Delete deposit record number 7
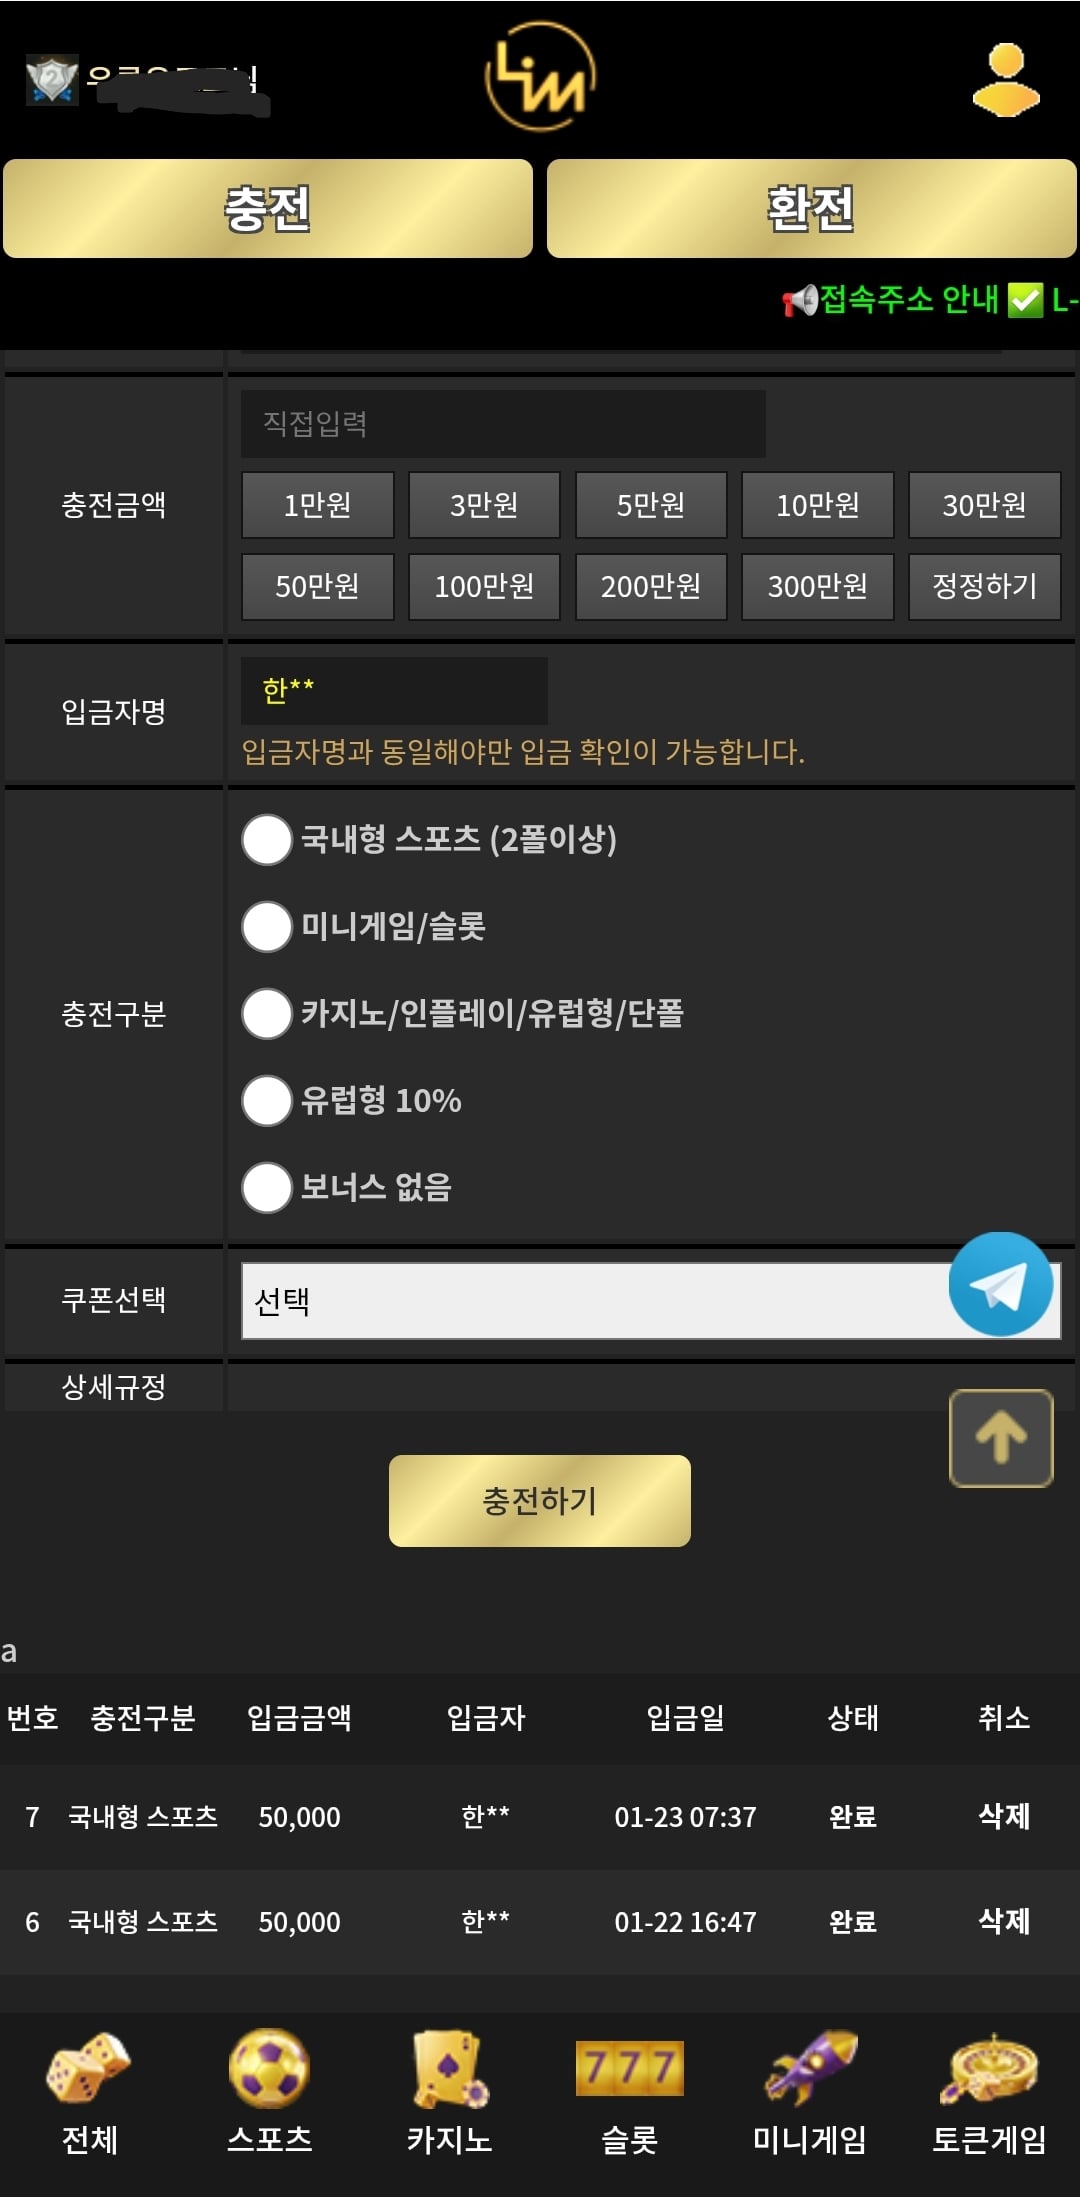The image size is (1080, 2197). point(1003,1816)
